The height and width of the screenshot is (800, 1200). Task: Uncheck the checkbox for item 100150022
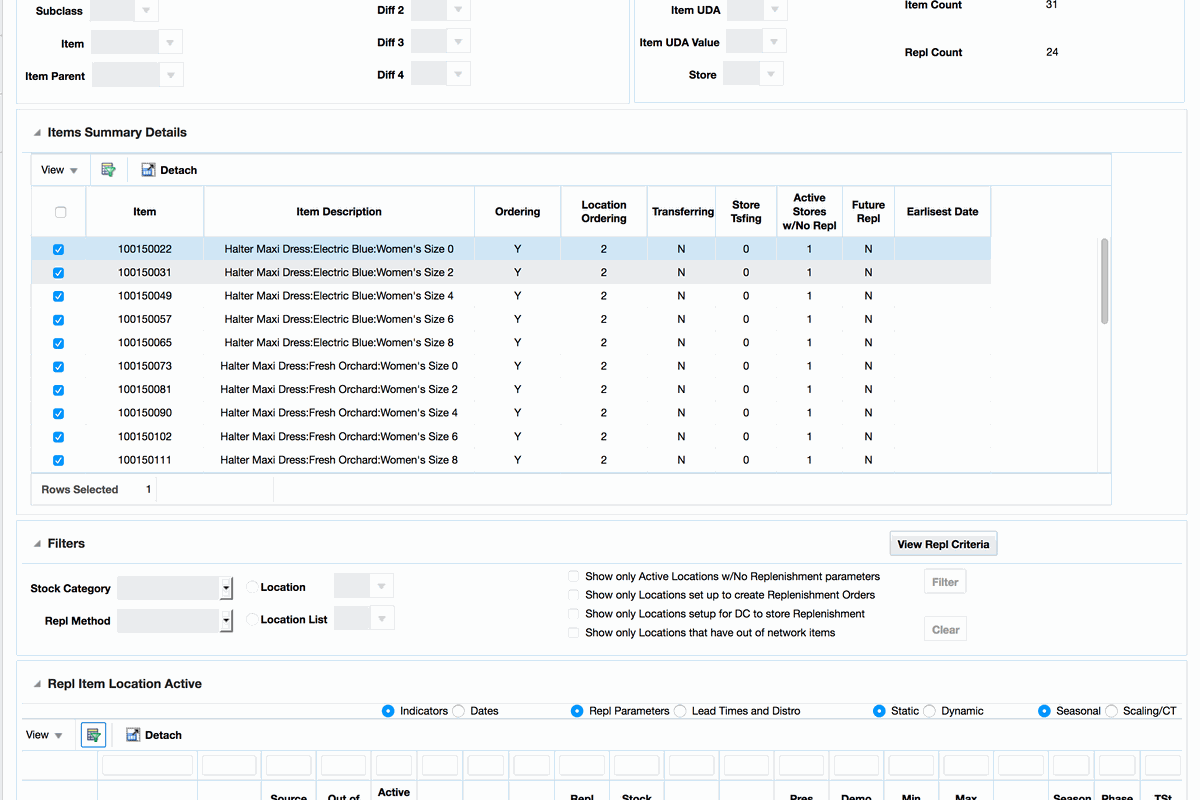click(58, 250)
